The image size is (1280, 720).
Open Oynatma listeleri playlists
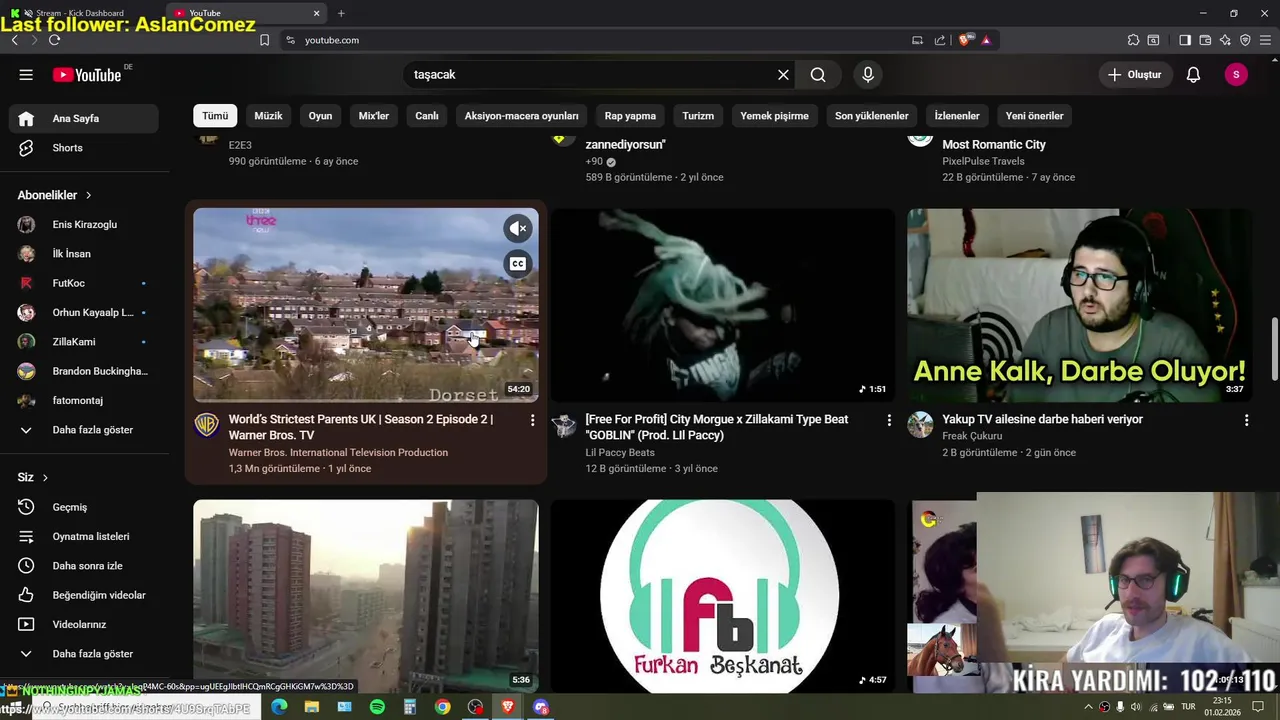tap(84, 536)
